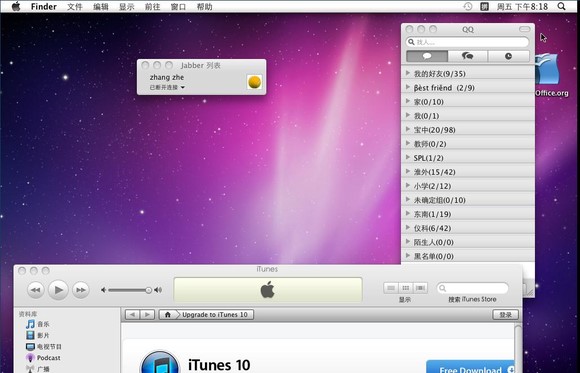Open the Apple menu
The height and width of the screenshot is (373, 580).
[x=16, y=6]
